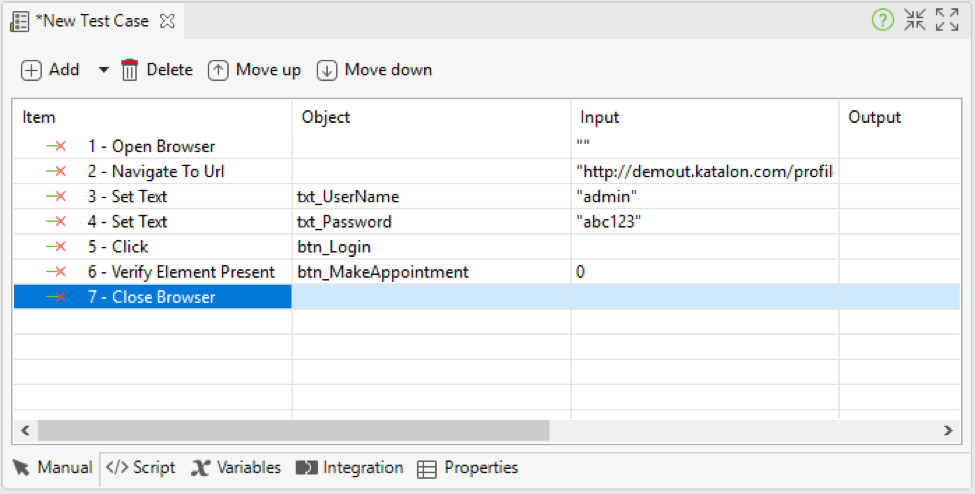Click the Delete trash can icon
This screenshot has height=494, width=975.
point(129,70)
